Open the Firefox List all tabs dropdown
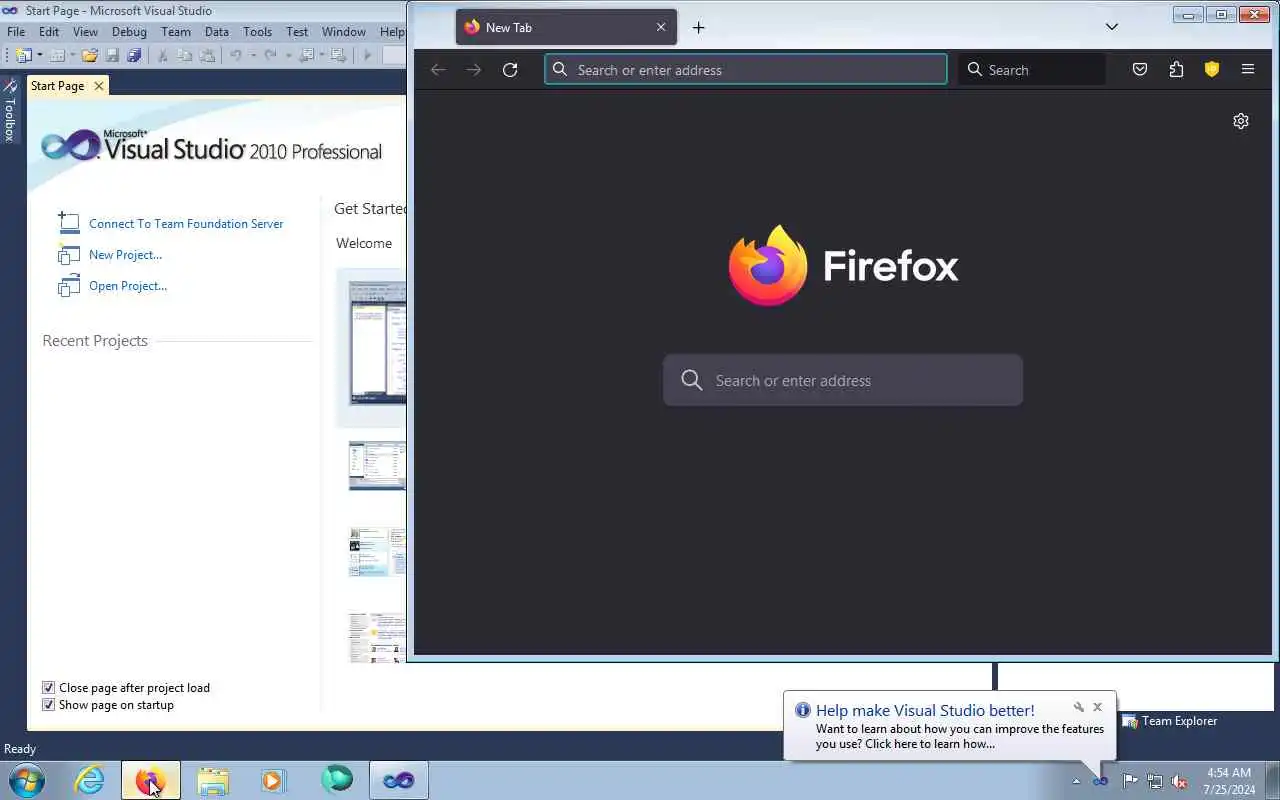1280x800 pixels. [1111, 27]
